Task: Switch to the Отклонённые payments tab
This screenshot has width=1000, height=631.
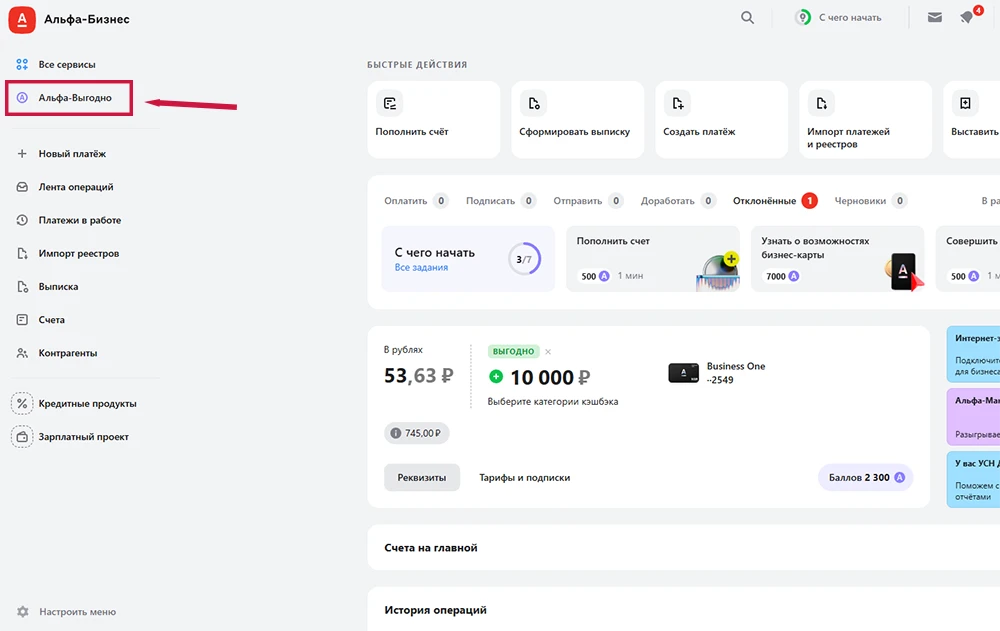Action: (765, 201)
